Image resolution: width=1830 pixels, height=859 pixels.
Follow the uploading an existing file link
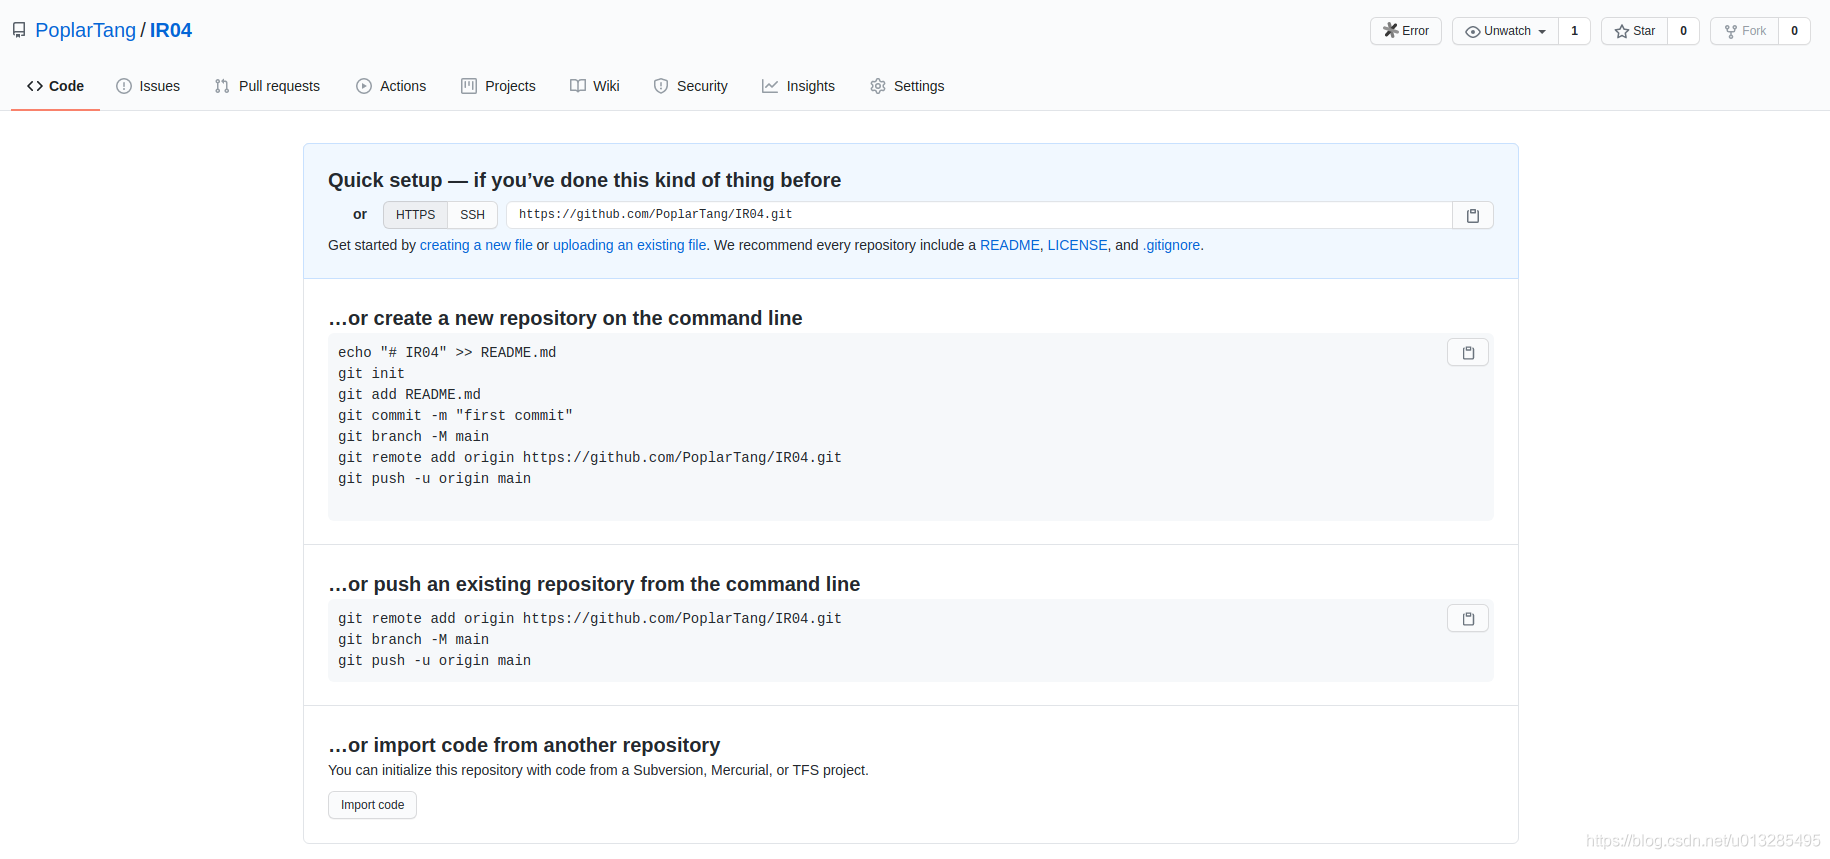[630, 245]
